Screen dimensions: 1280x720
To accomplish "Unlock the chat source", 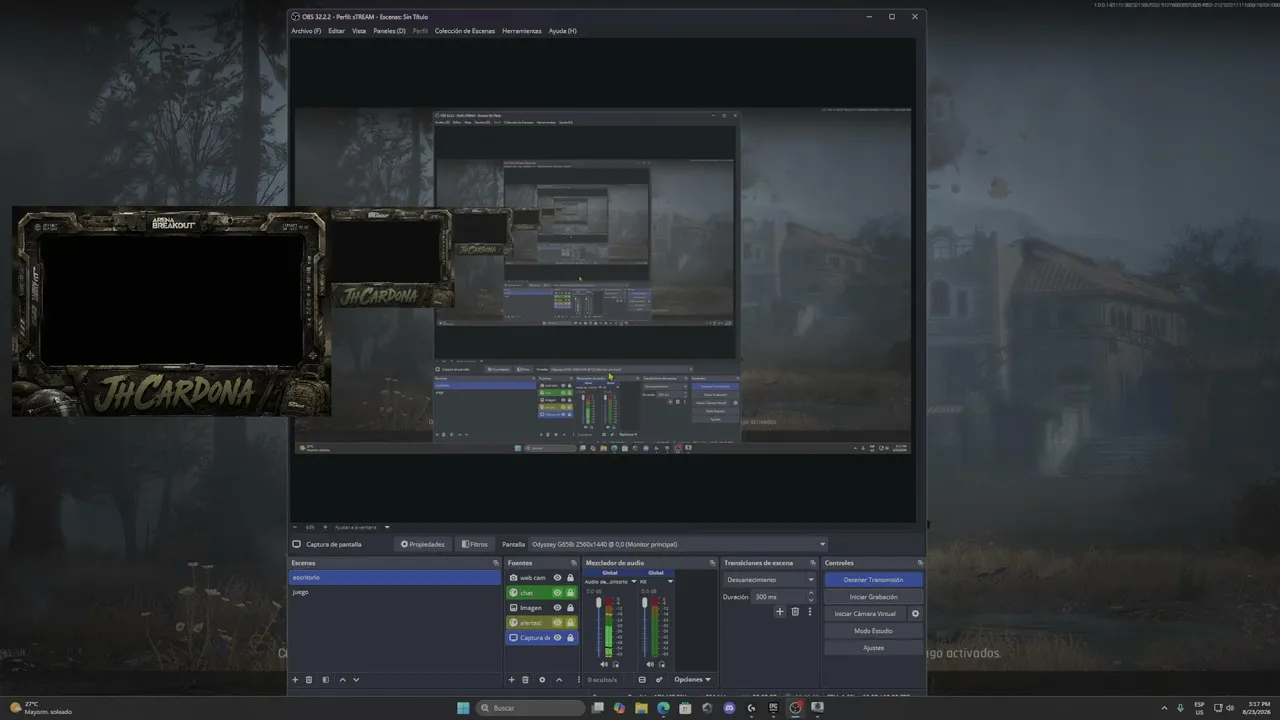I will (x=570, y=593).
